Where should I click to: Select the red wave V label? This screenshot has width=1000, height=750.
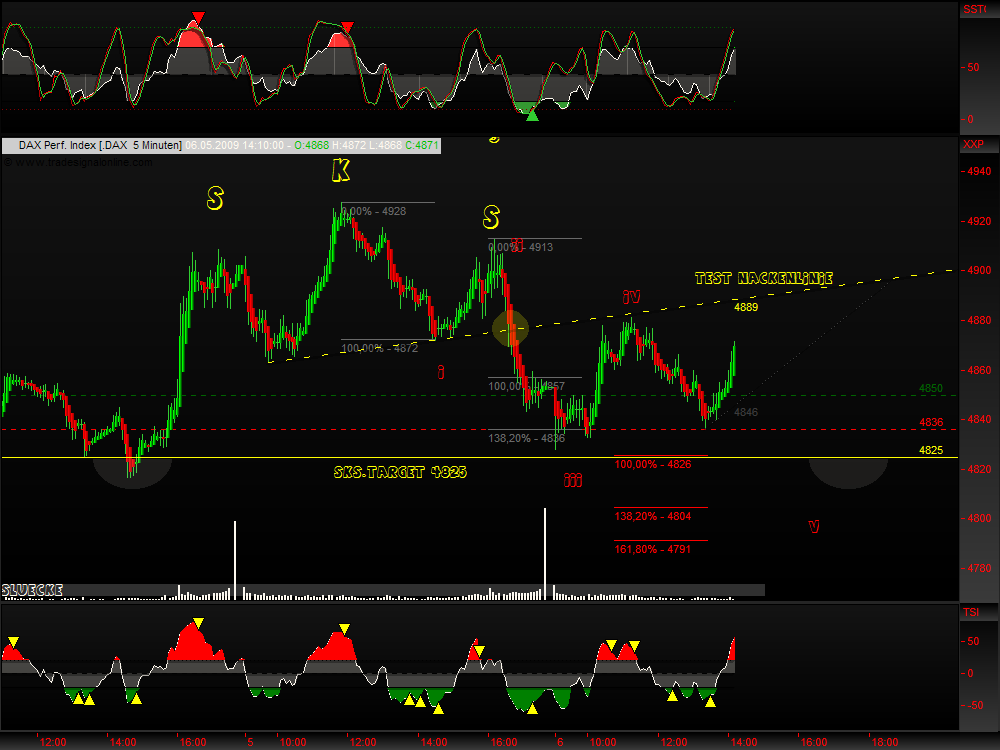[x=814, y=526]
